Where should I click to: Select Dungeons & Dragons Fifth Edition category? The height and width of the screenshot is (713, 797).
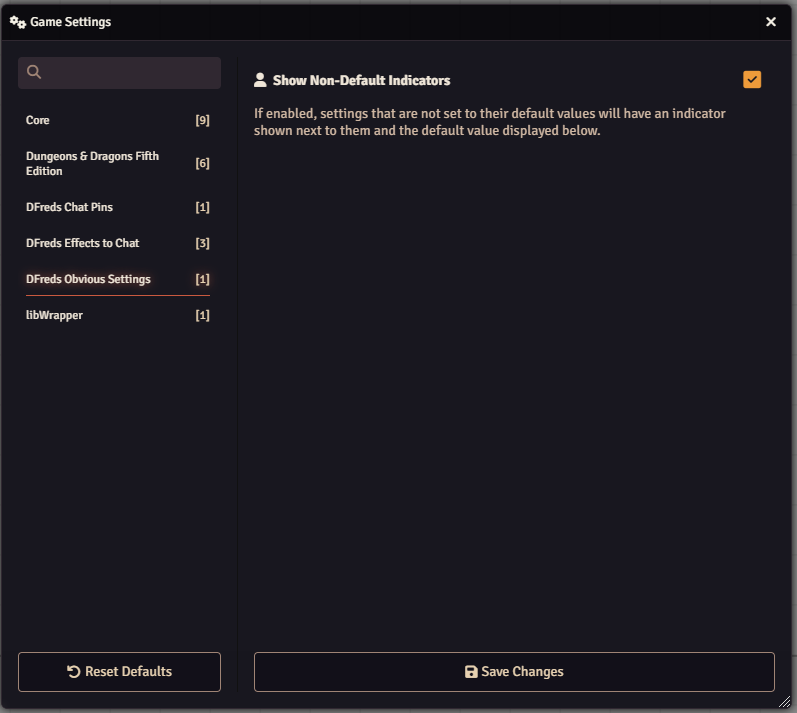tap(92, 163)
